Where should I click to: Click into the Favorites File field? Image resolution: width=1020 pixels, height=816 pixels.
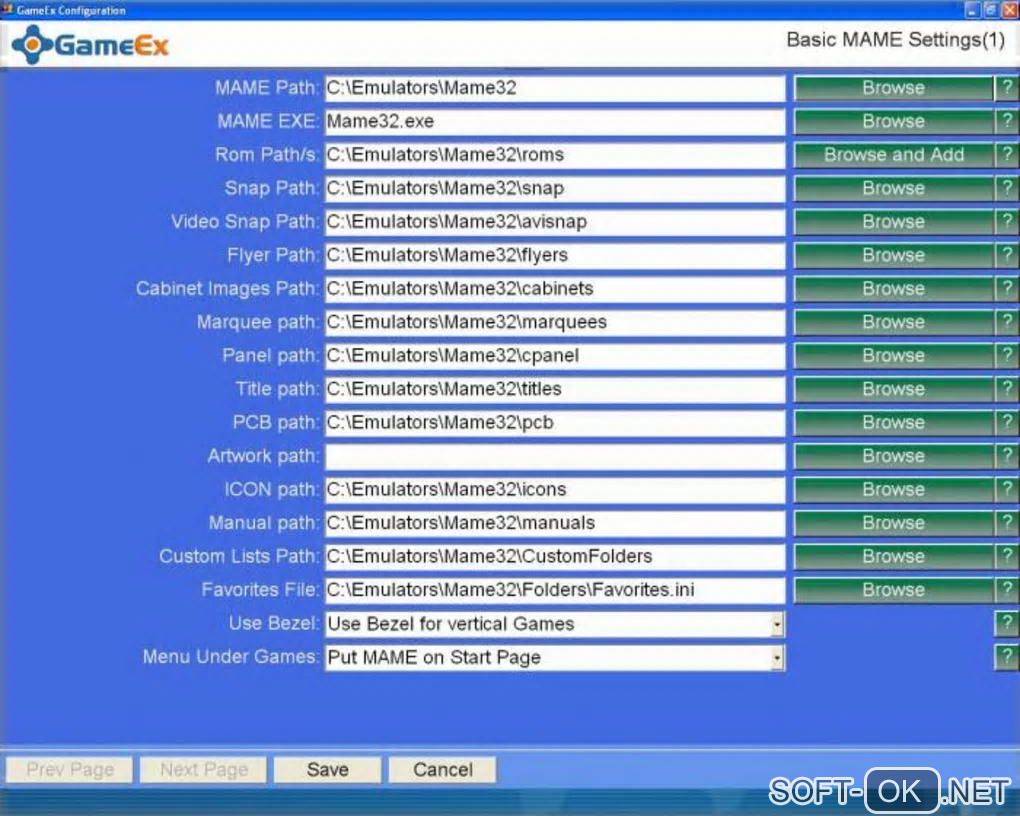555,590
